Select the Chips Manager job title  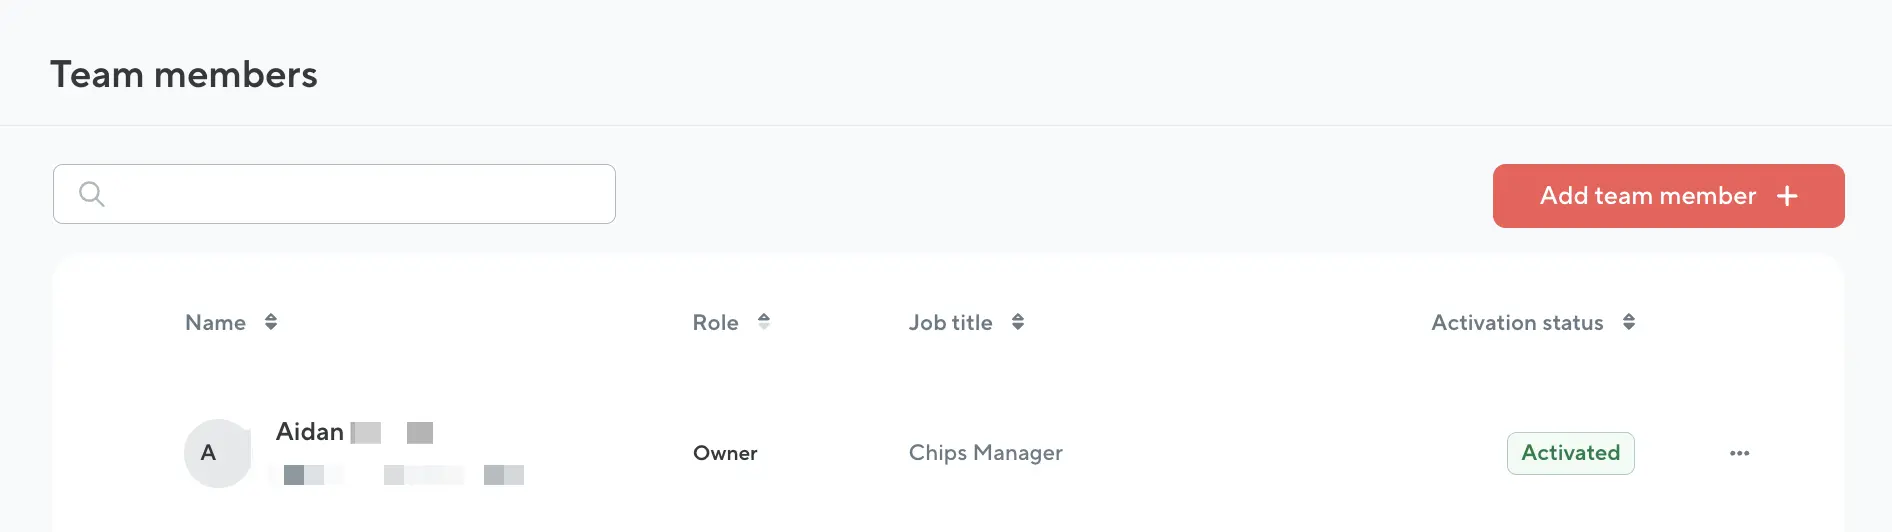click(985, 453)
